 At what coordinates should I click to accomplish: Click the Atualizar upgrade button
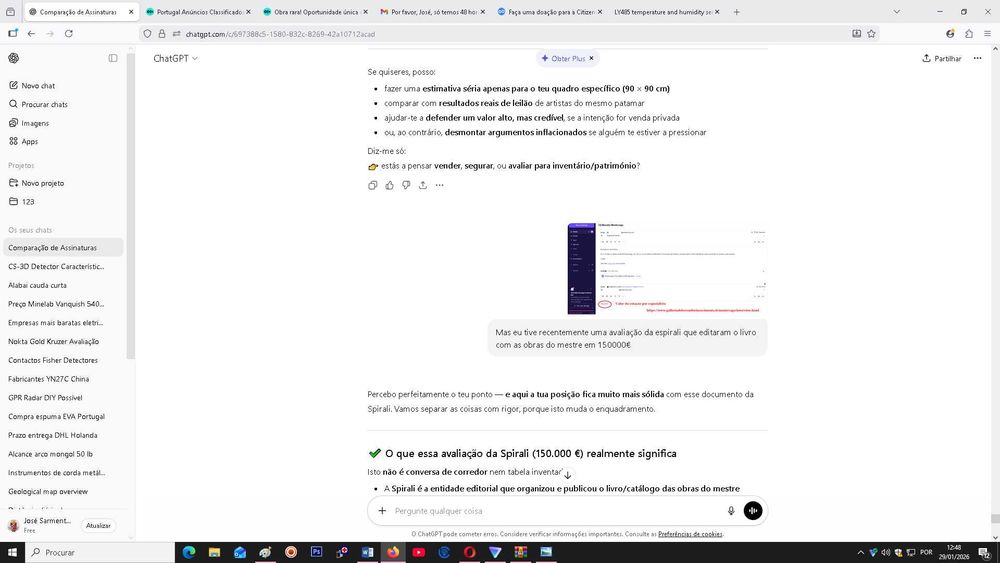click(x=98, y=526)
